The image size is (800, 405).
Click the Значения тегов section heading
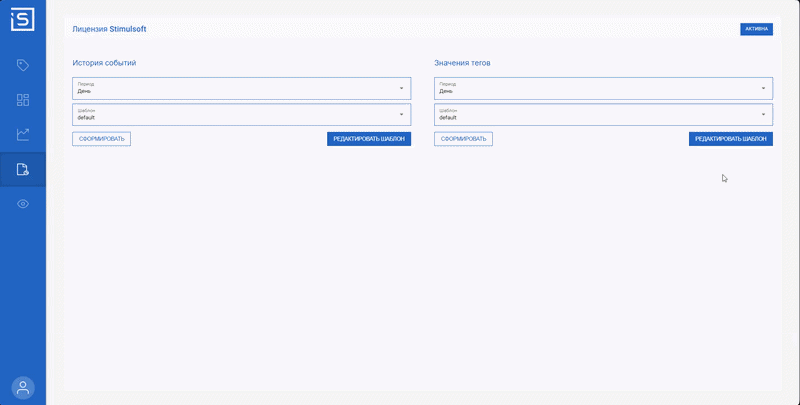pyautogui.click(x=462, y=63)
